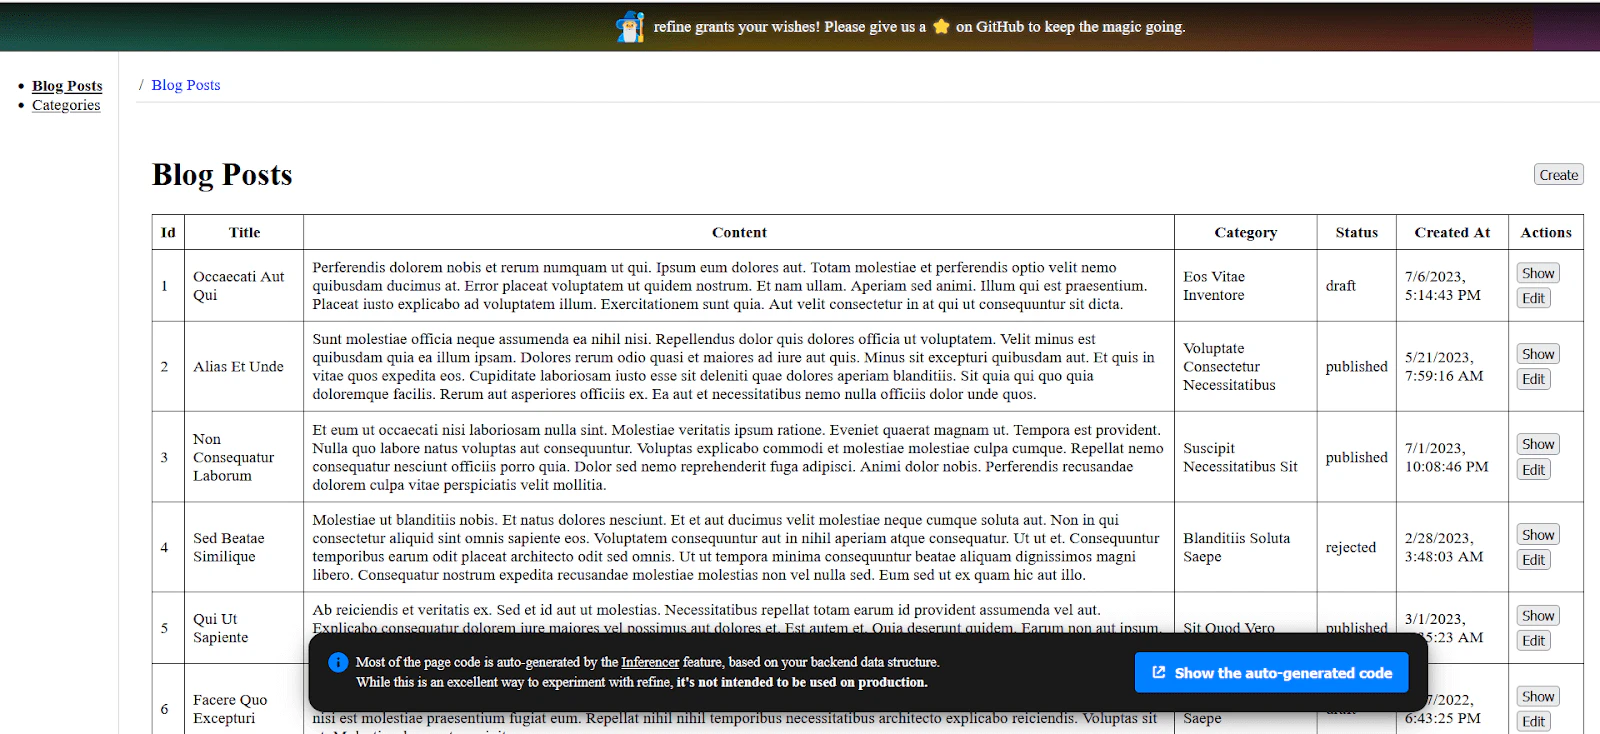Show the post Facere Quo Excepturi
The height and width of the screenshot is (734, 1600).
point(1538,697)
